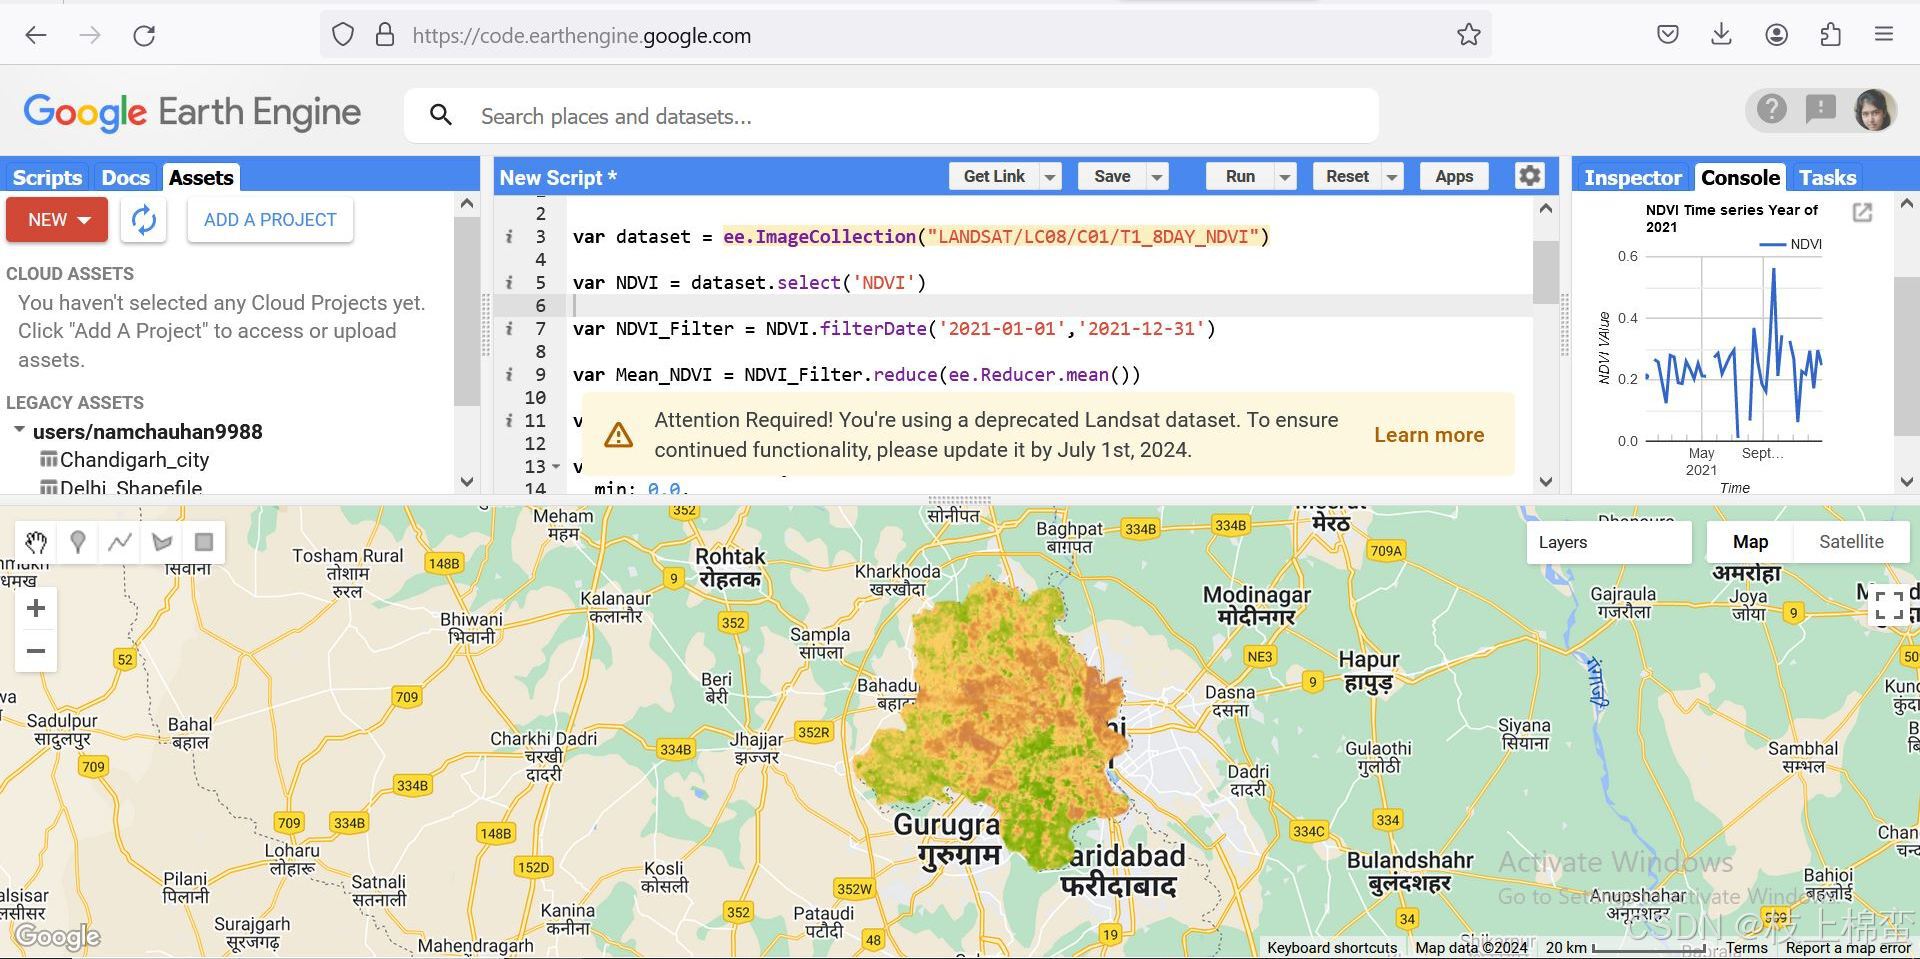Select the Assets tab
Viewport: 1920px width, 959px height.
tap(201, 177)
